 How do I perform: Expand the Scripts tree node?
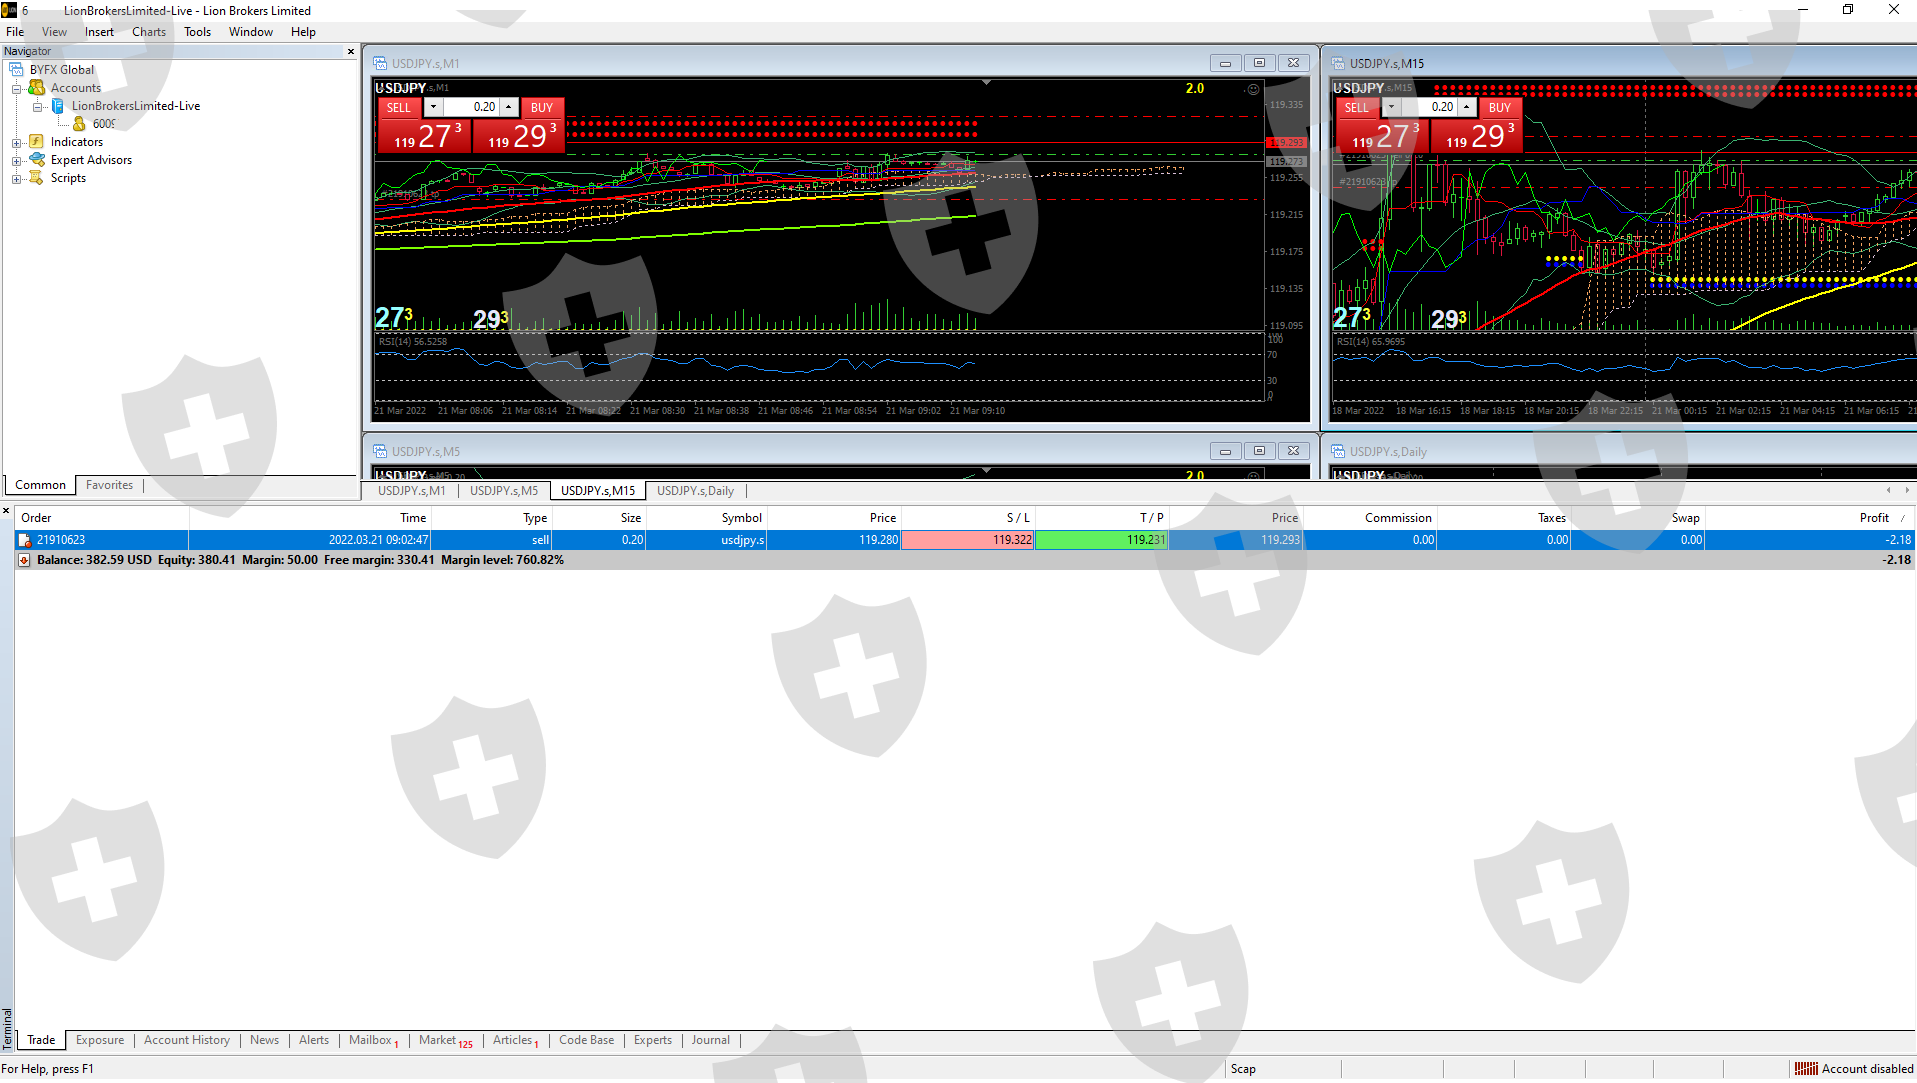pos(16,179)
